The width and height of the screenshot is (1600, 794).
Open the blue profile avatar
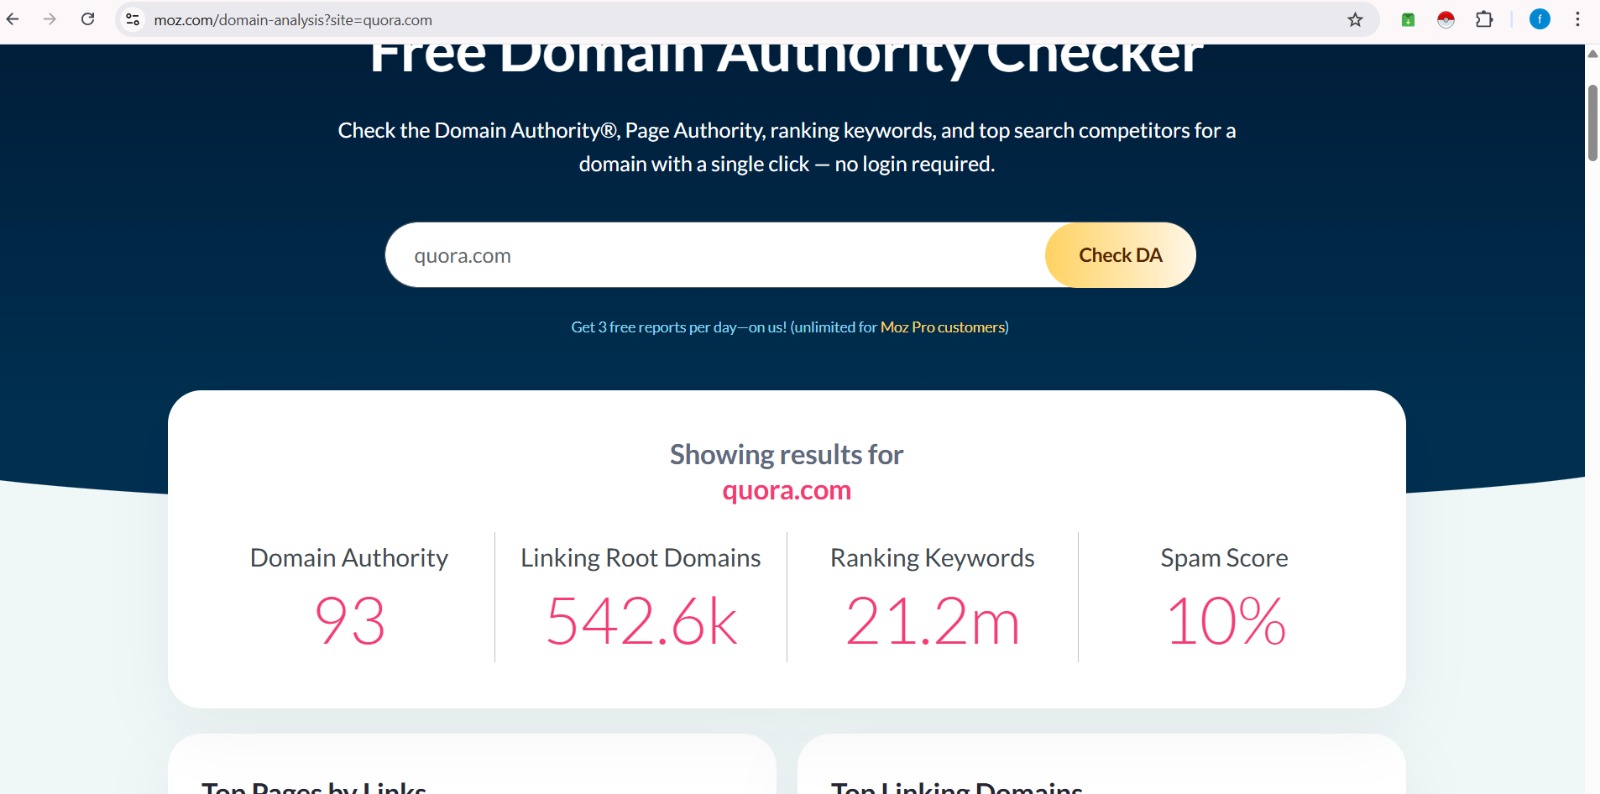[1540, 19]
